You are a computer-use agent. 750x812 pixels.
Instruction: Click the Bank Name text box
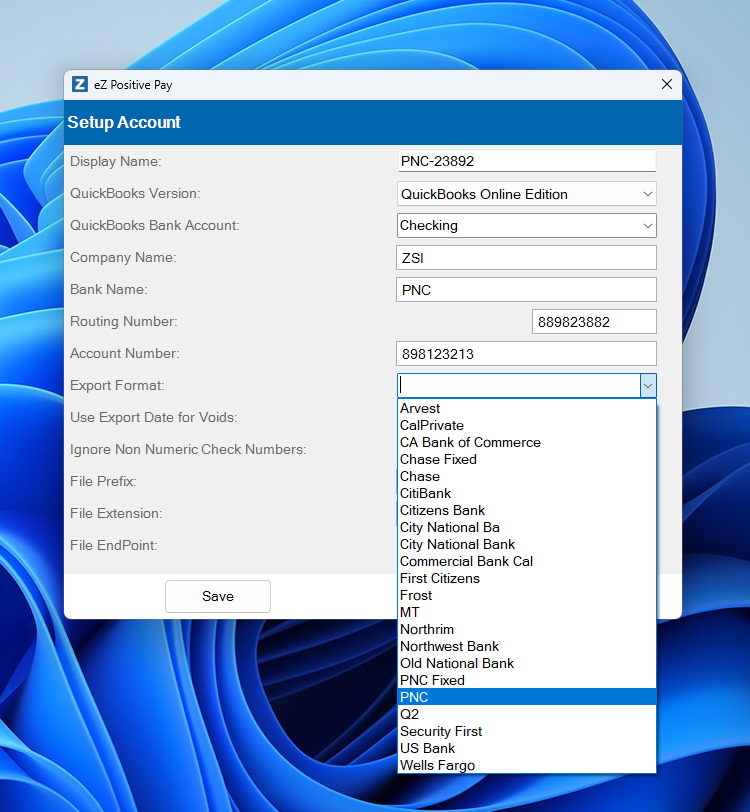click(526, 290)
